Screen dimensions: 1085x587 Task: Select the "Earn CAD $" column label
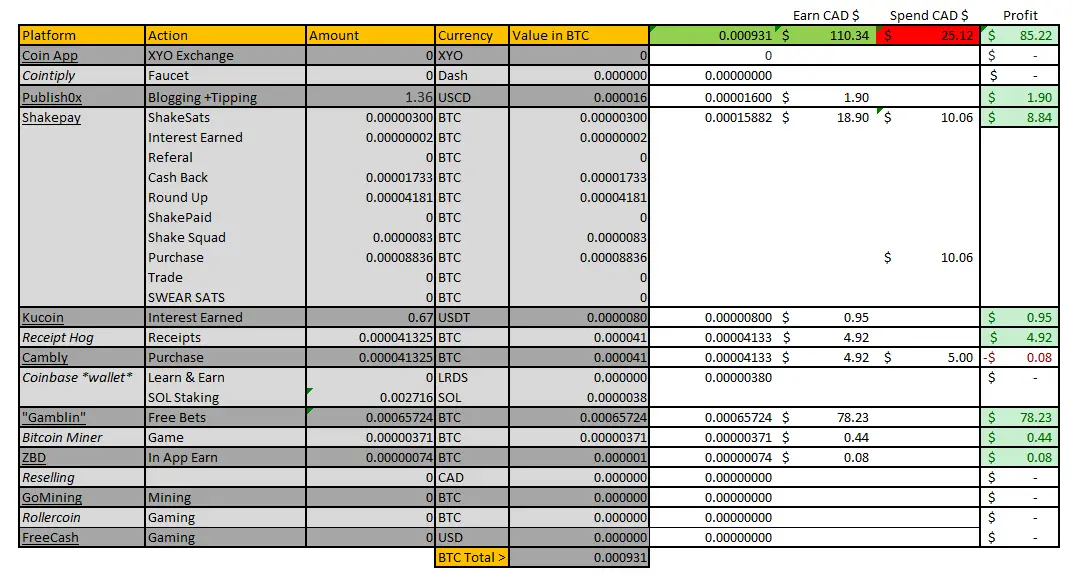[x=826, y=15]
